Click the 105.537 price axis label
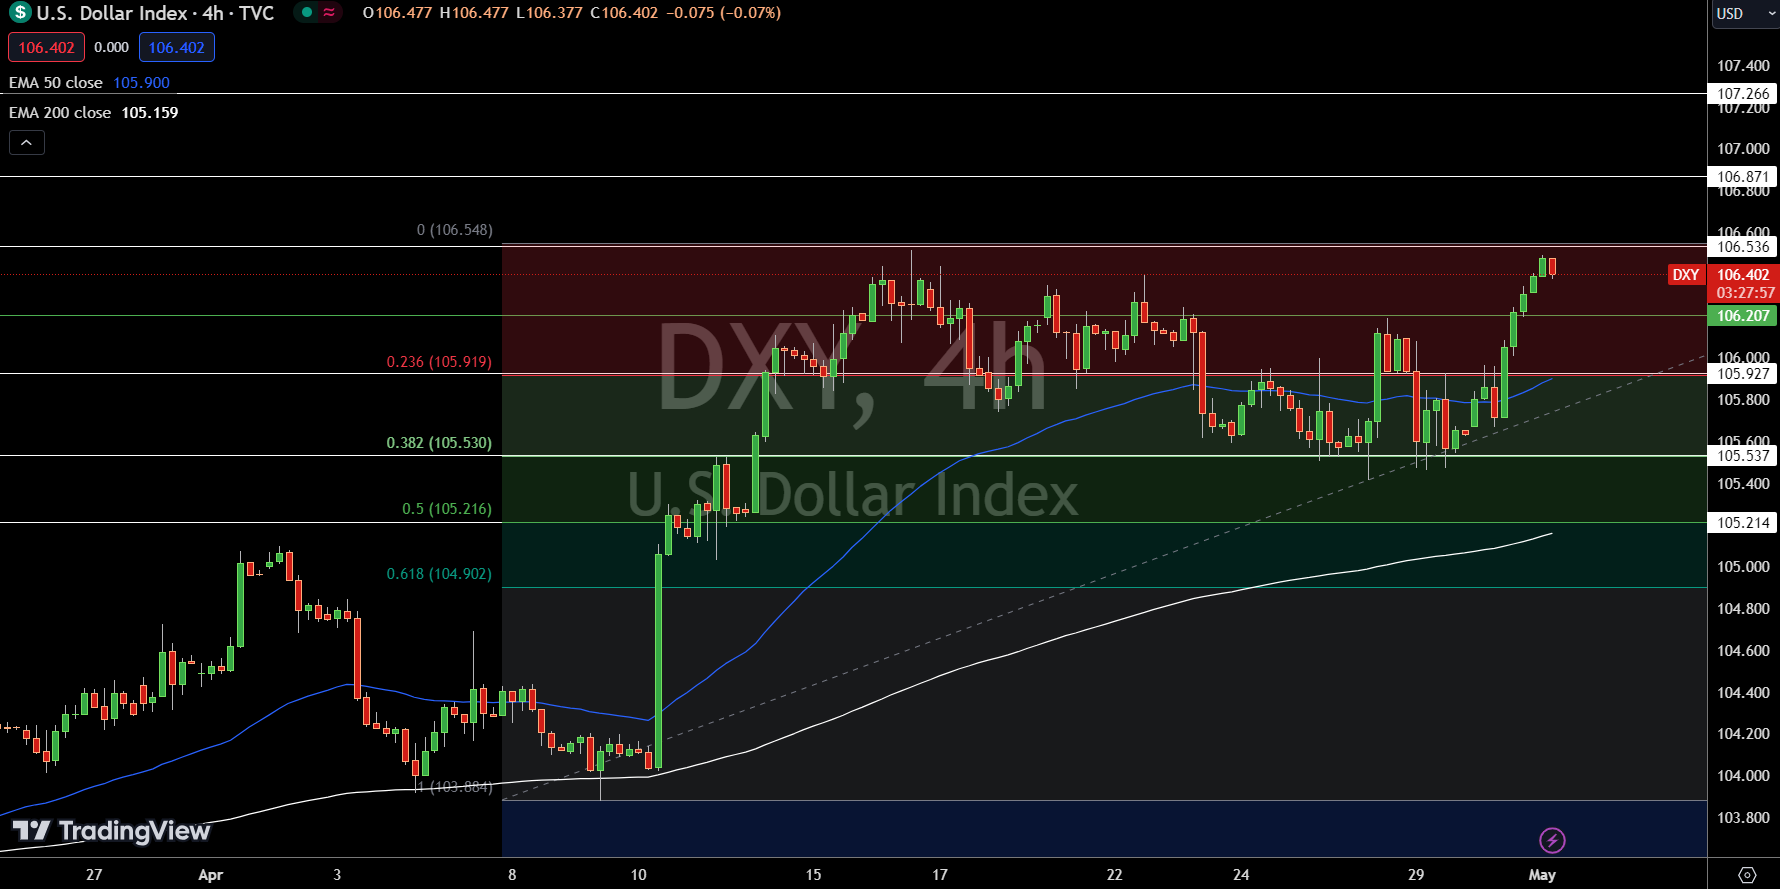Image resolution: width=1780 pixels, height=889 pixels. (x=1743, y=456)
